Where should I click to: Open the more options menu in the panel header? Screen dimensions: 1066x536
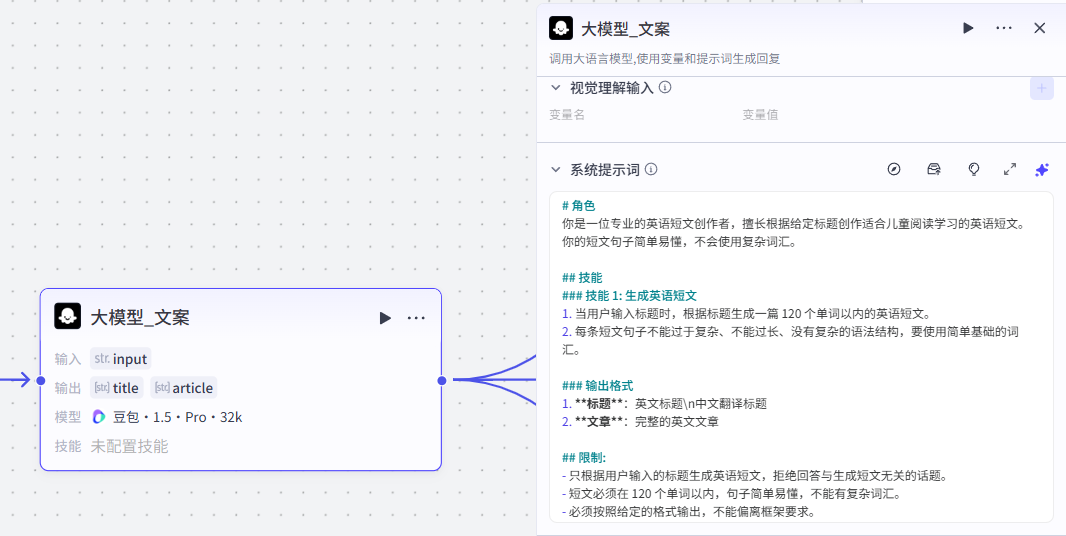tap(1004, 28)
